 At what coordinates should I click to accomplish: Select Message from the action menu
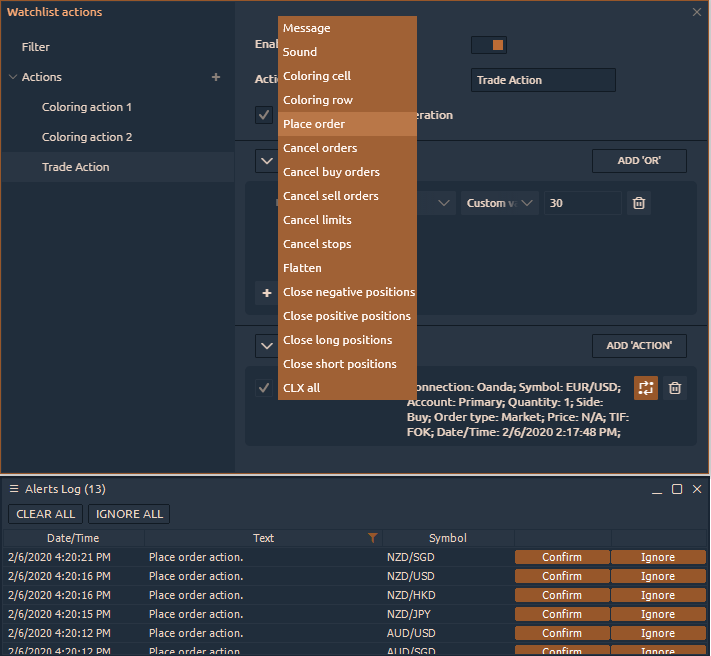pyautogui.click(x=347, y=28)
